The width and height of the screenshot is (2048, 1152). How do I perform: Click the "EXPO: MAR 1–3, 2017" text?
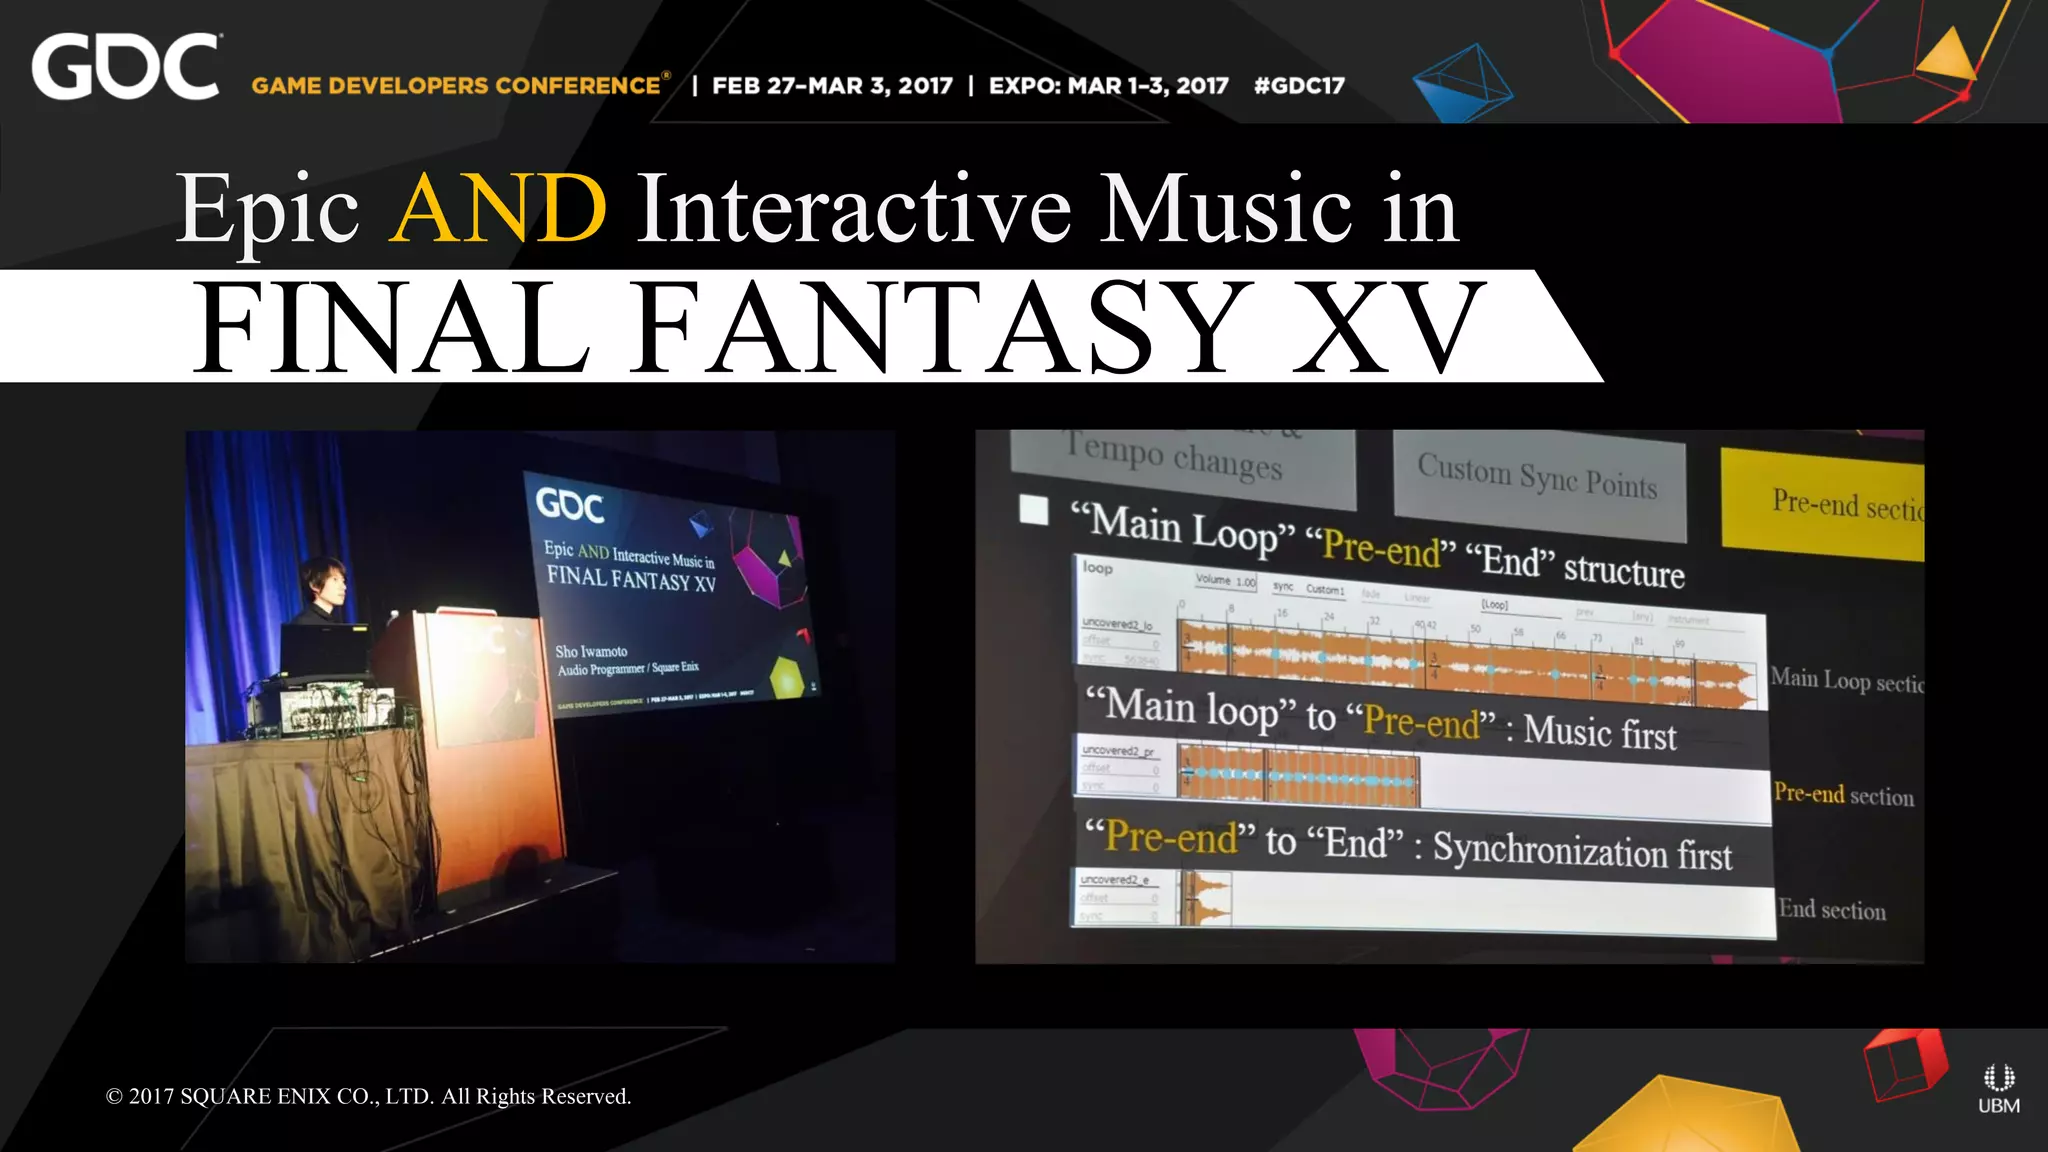click(1108, 86)
